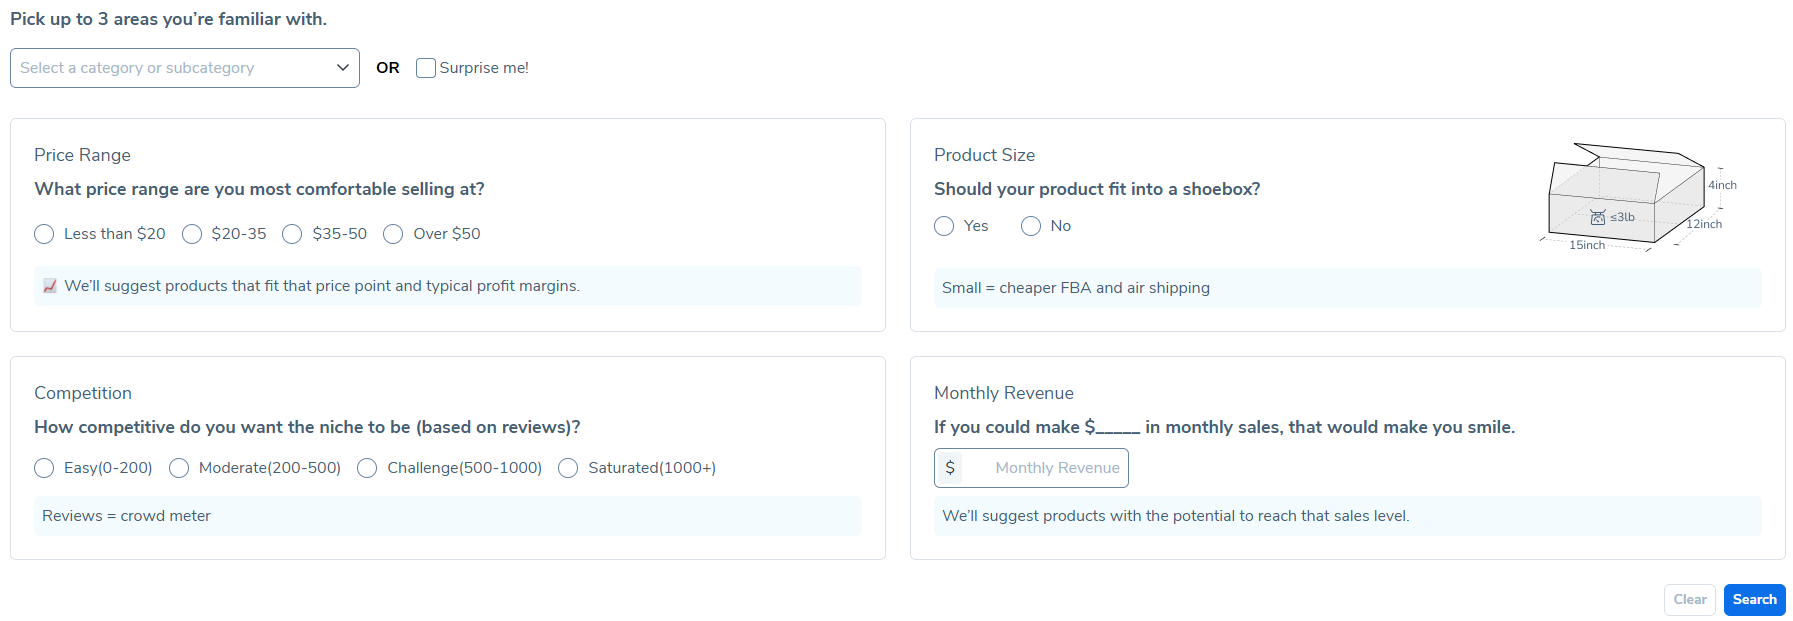
Task: Select Easy(0-200) competition level
Action: point(44,468)
